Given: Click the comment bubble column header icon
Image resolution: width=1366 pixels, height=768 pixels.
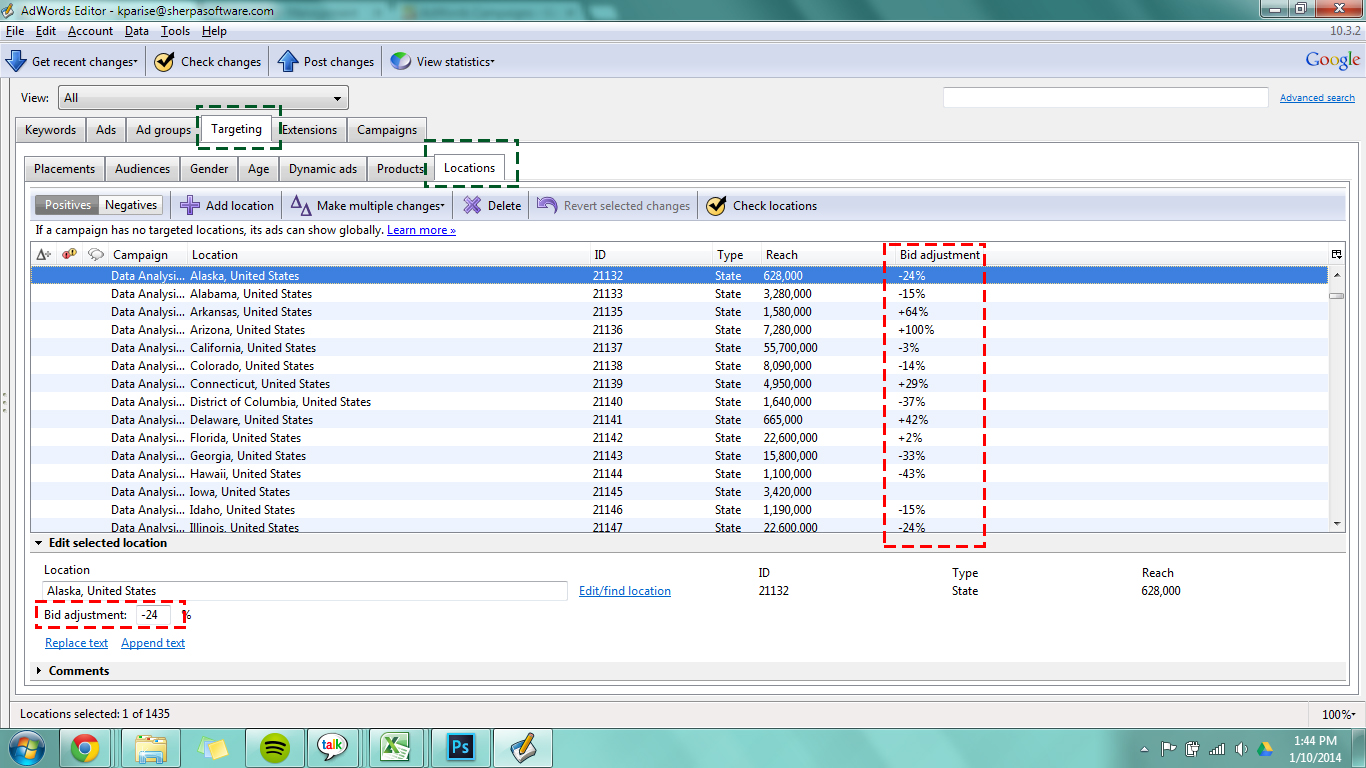Looking at the screenshot, I should tap(96, 255).
